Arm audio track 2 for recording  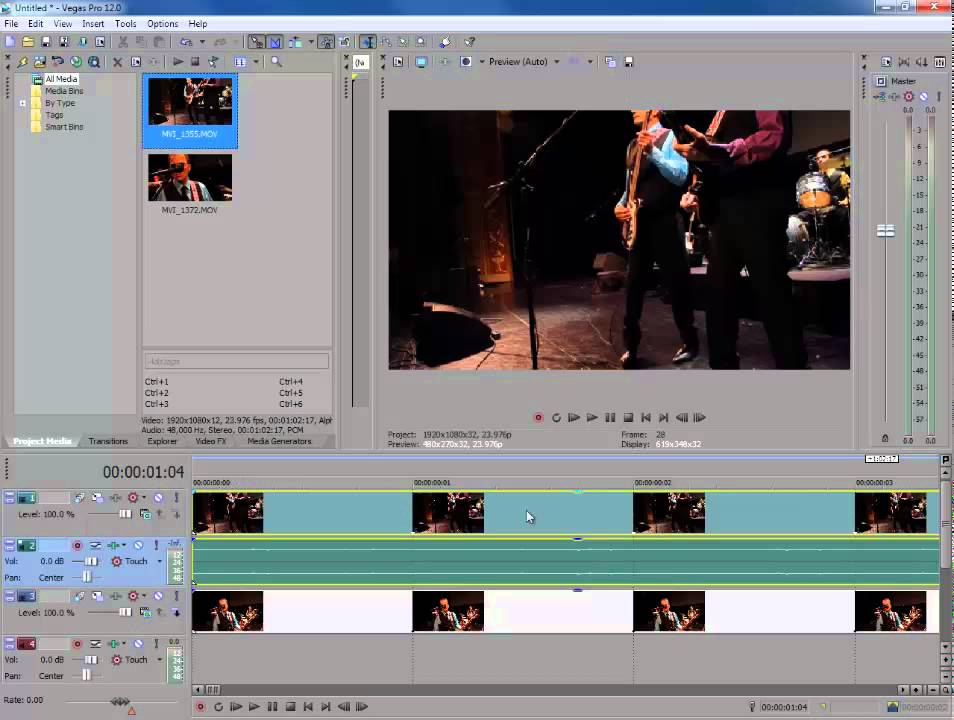pyautogui.click(x=77, y=545)
